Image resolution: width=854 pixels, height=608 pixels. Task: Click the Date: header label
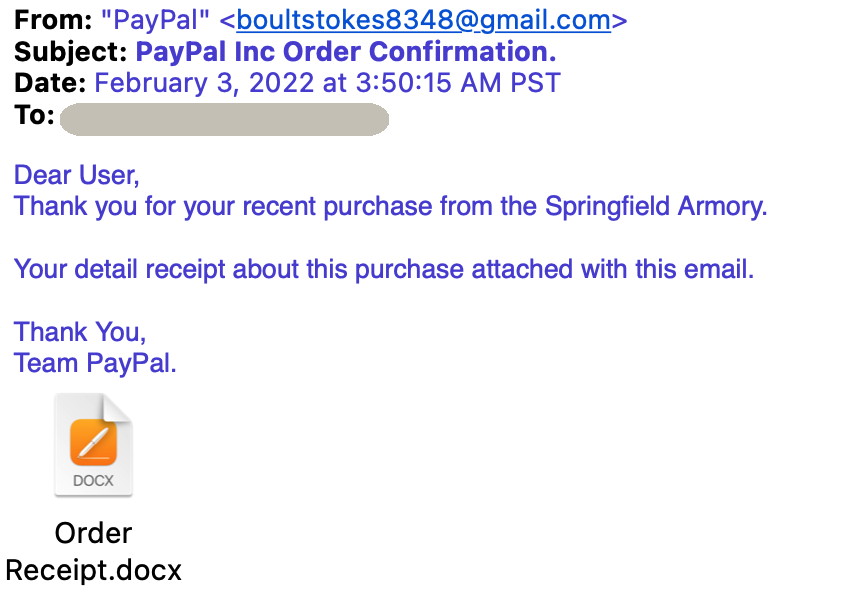click(50, 83)
